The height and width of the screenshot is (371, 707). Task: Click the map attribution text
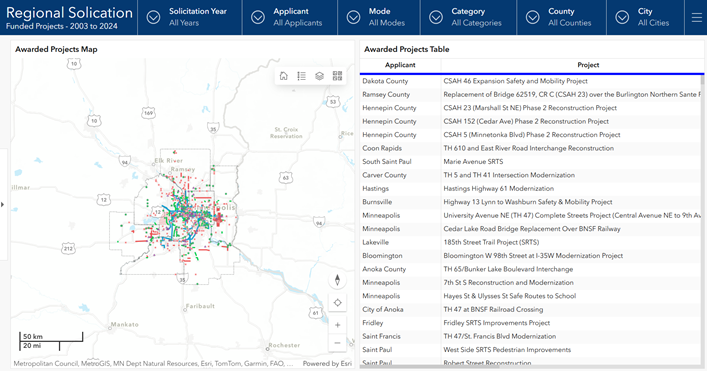point(153,363)
